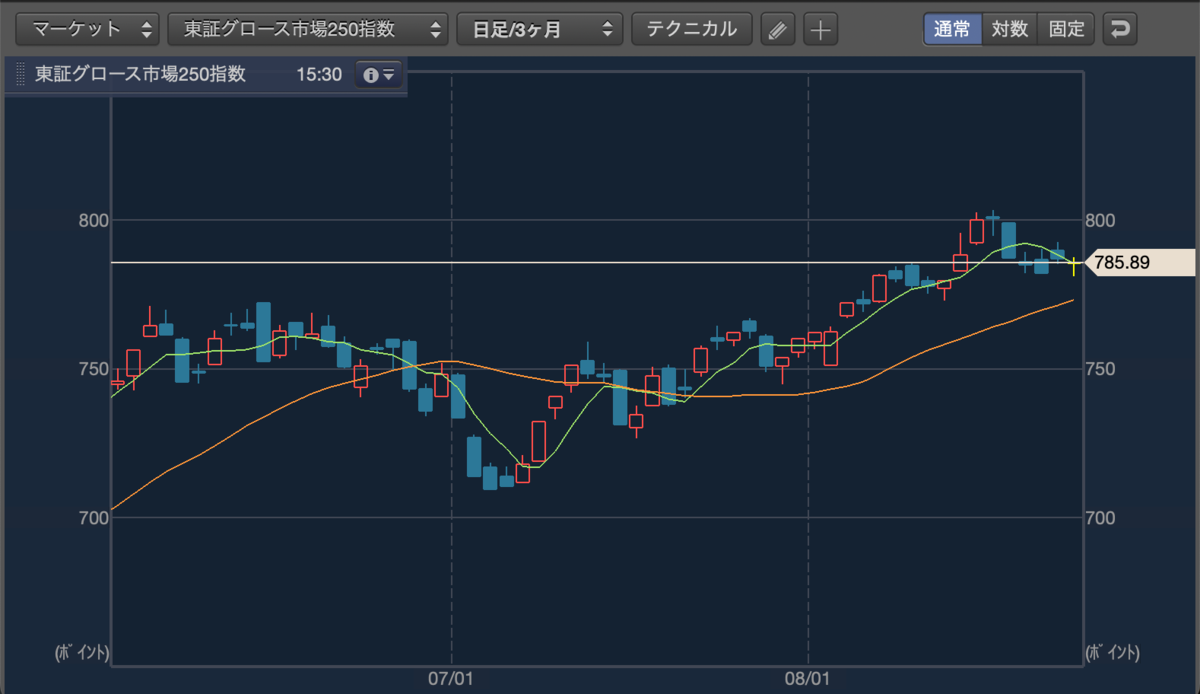The image size is (1200, 694).
Task: Click the info icon in legend bar
Action: pos(371,75)
